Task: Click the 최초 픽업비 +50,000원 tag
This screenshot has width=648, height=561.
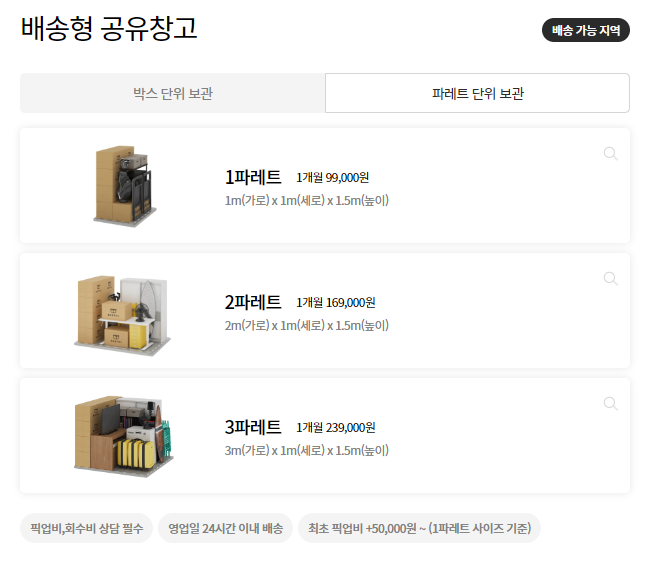Action: point(419,528)
